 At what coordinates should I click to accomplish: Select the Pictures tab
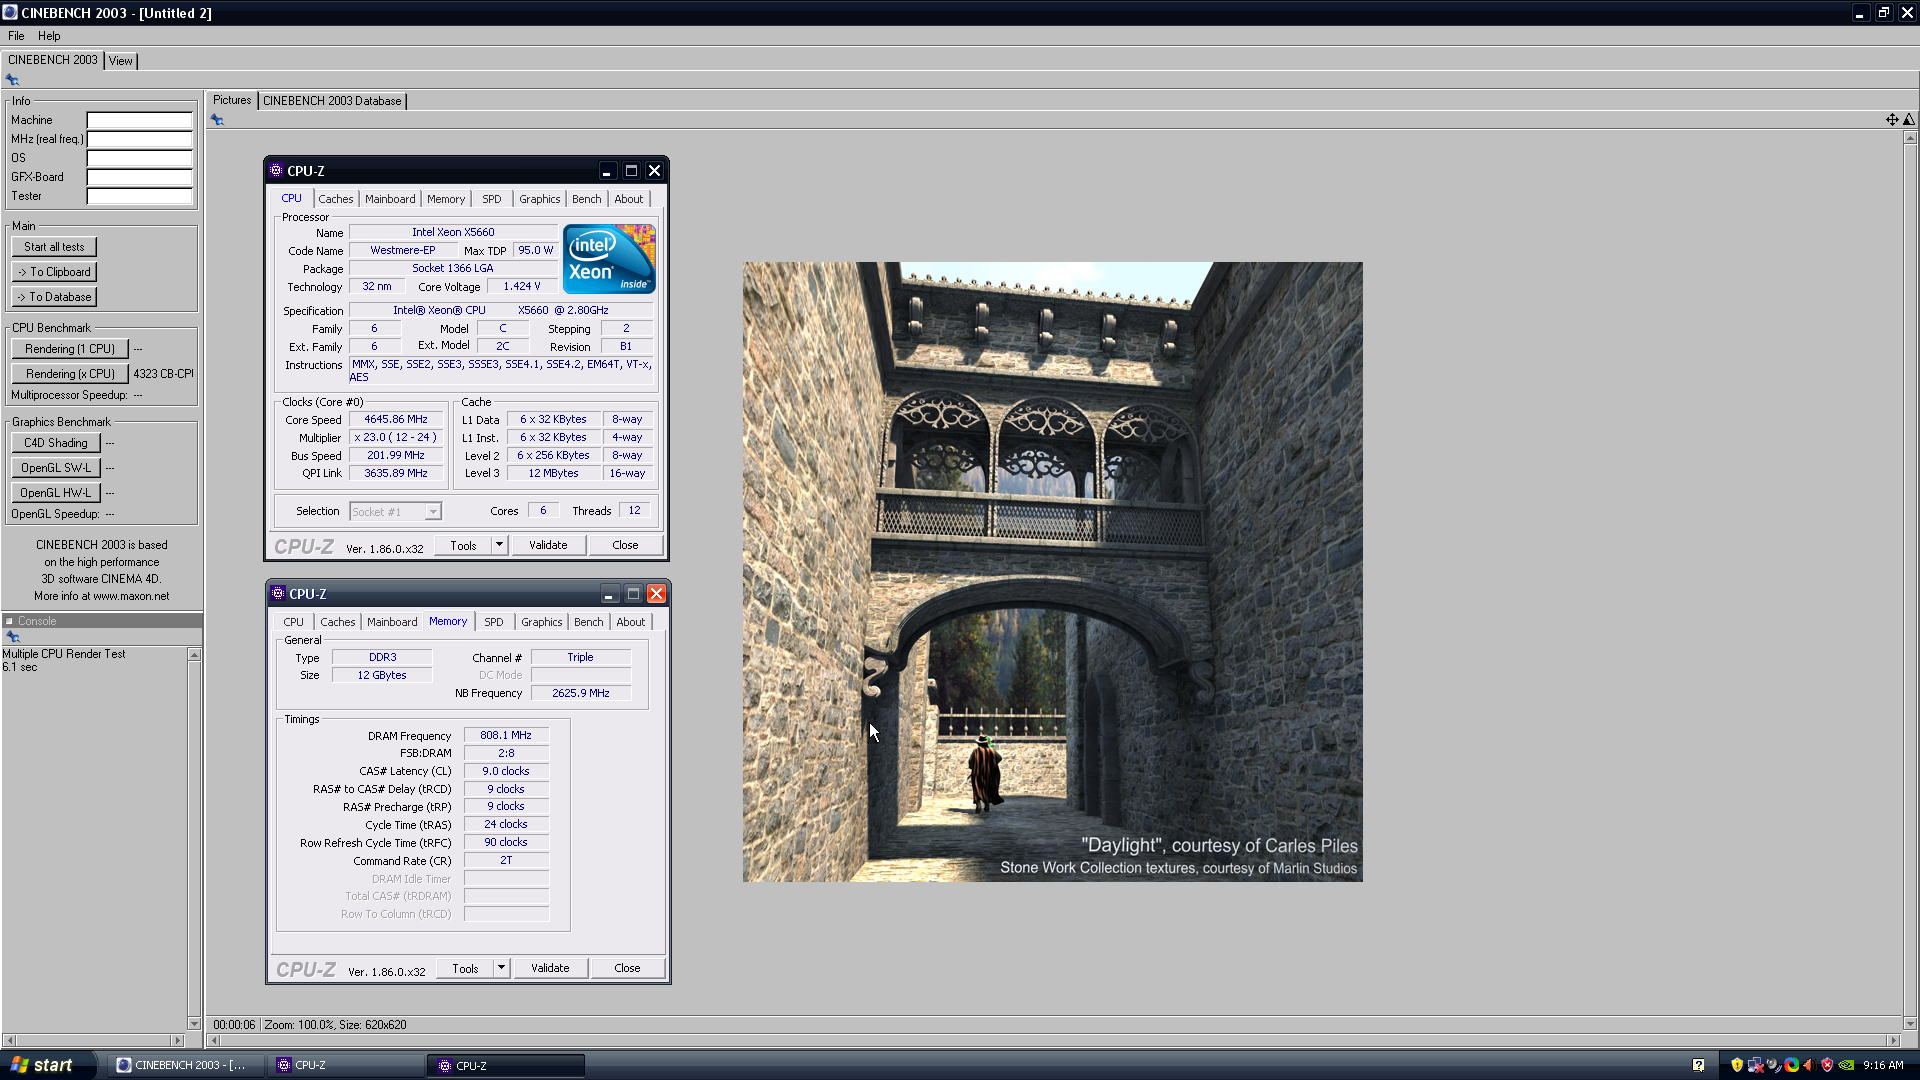(x=232, y=100)
